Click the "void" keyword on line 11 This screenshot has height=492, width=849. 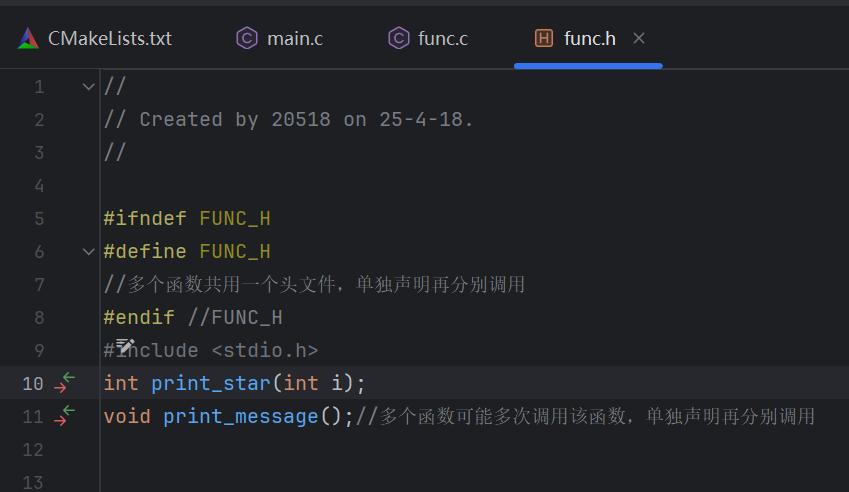click(127, 416)
